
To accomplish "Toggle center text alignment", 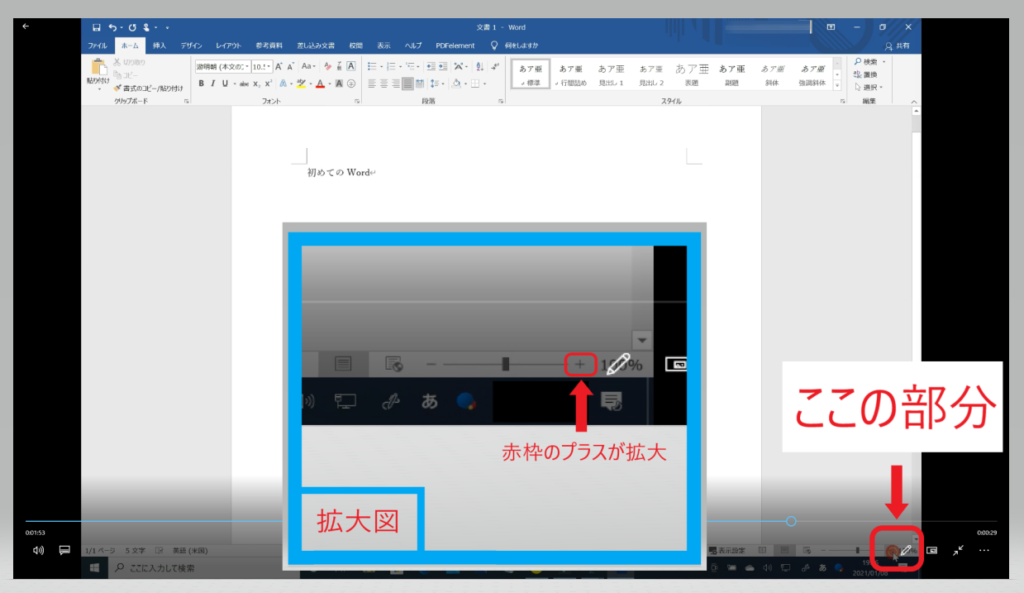I will tap(383, 84).
